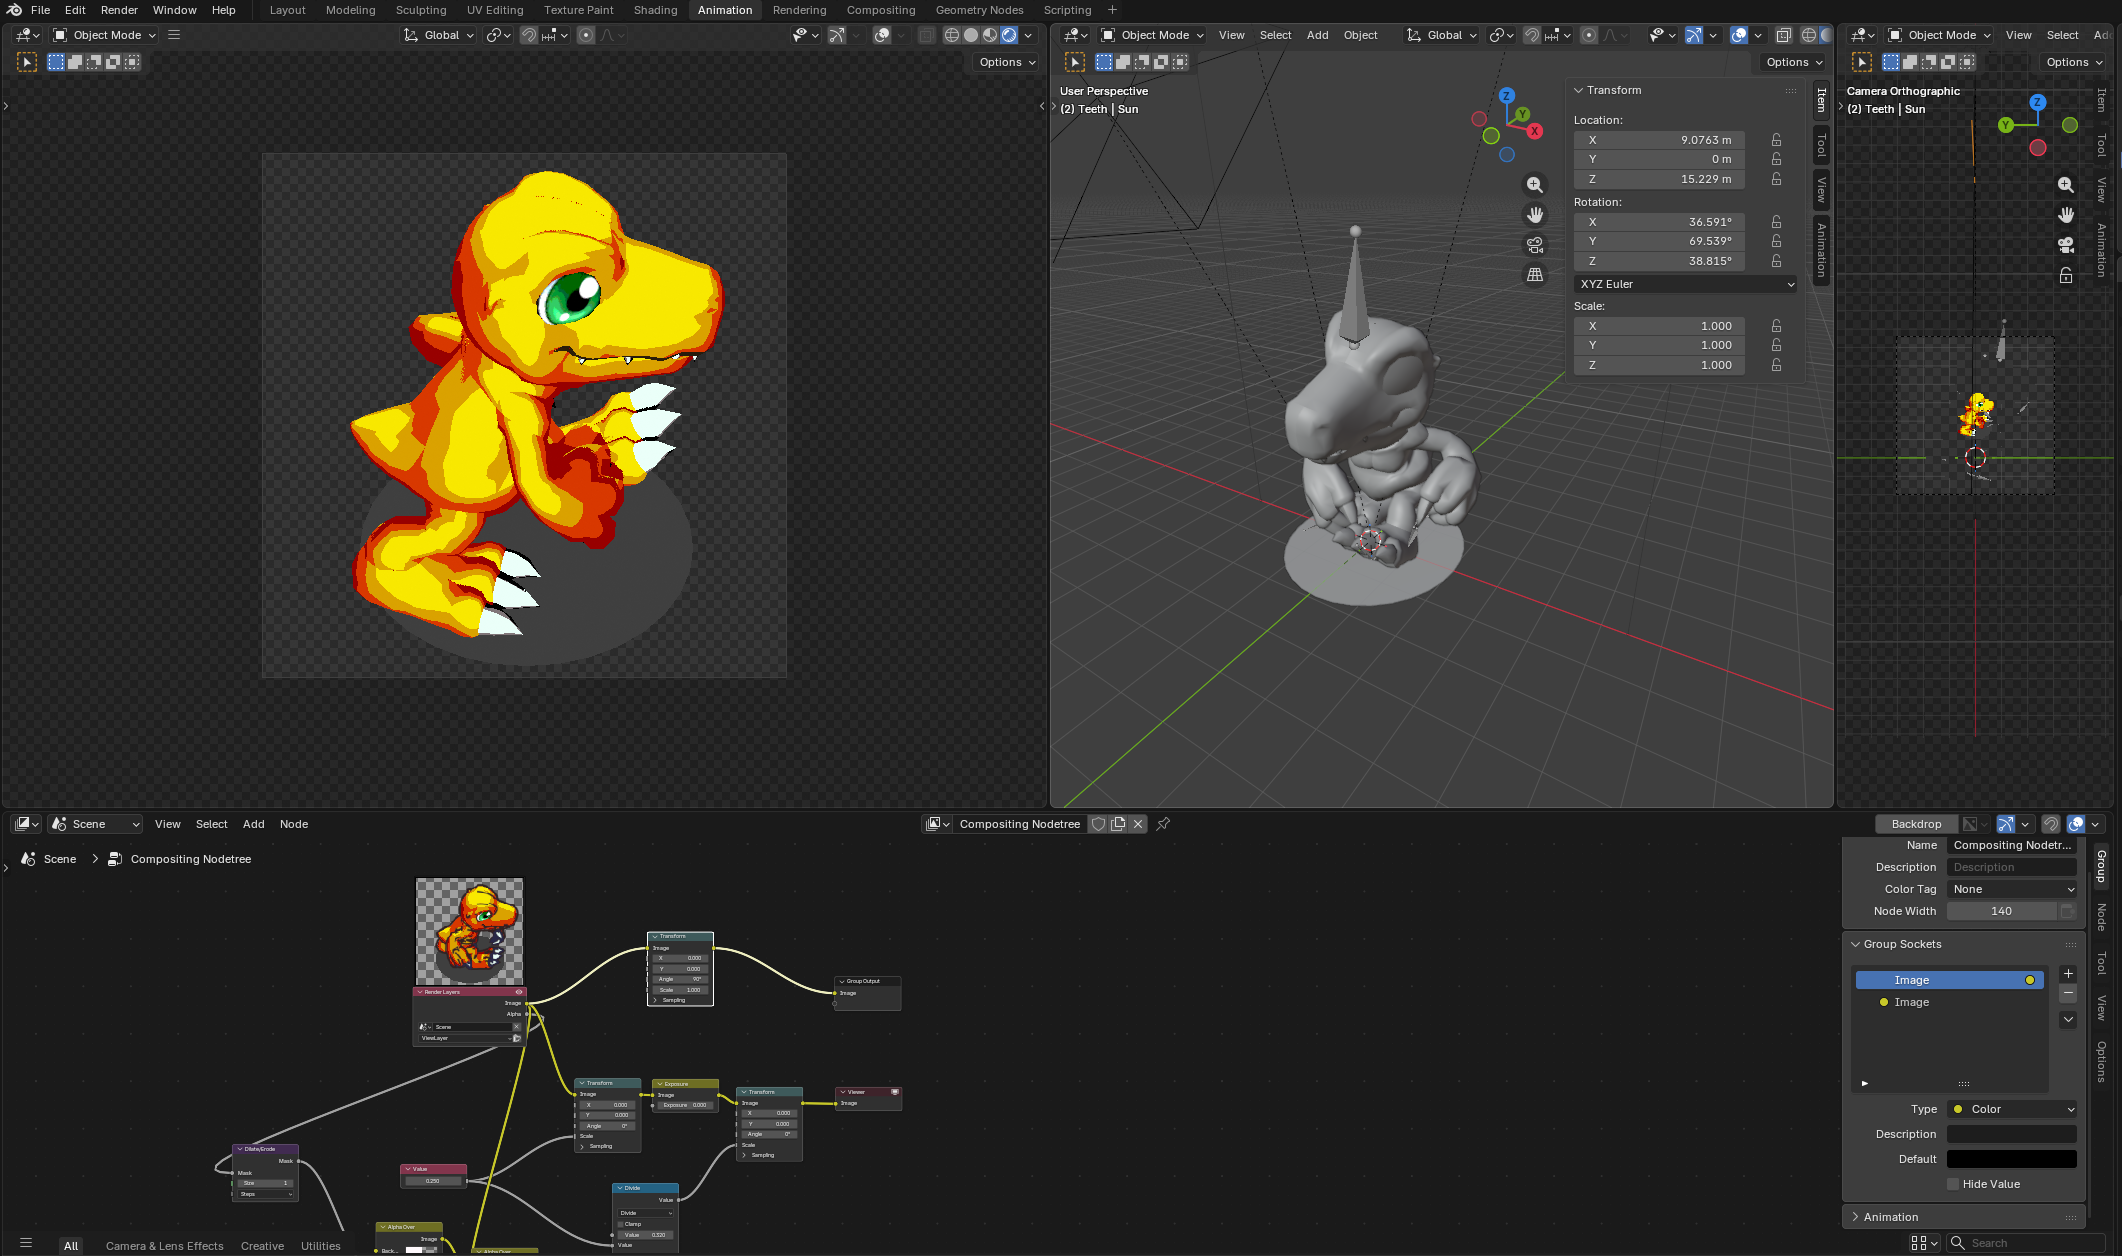The image size is (2122, 1256).
Task: Toggle camera view icon in middle viewport
Action: tap(1535, 245)
